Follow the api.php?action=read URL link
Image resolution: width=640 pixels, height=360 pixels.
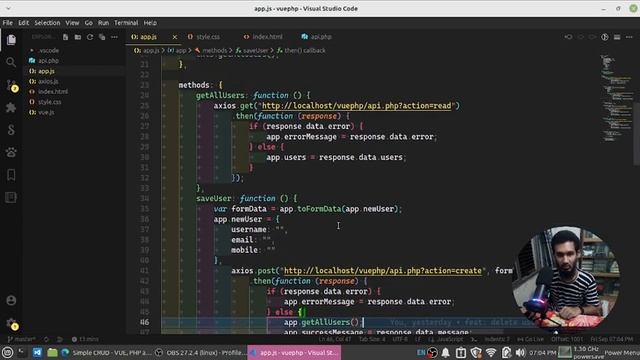pos(357,106)
